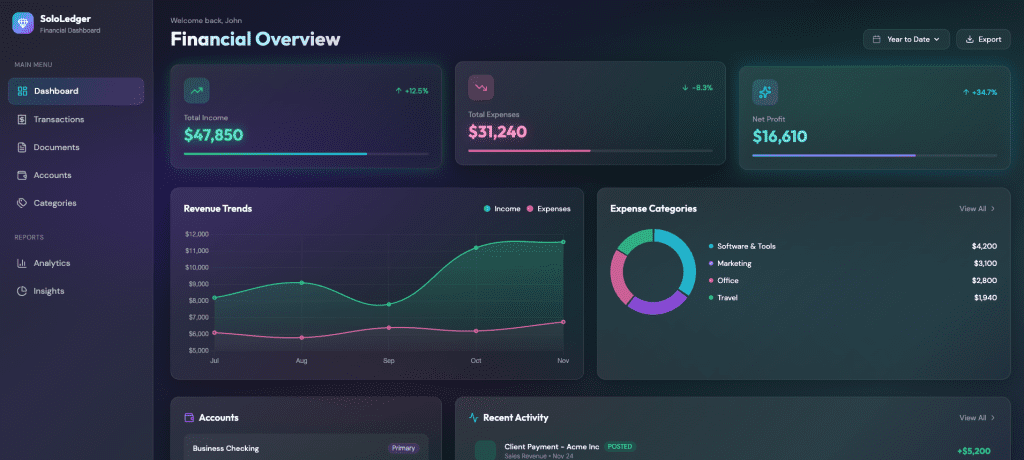Screen dimensions: 1024x460
Task: Toggle the Expenses series in chart legend
Action: click(x=548, y=209)
